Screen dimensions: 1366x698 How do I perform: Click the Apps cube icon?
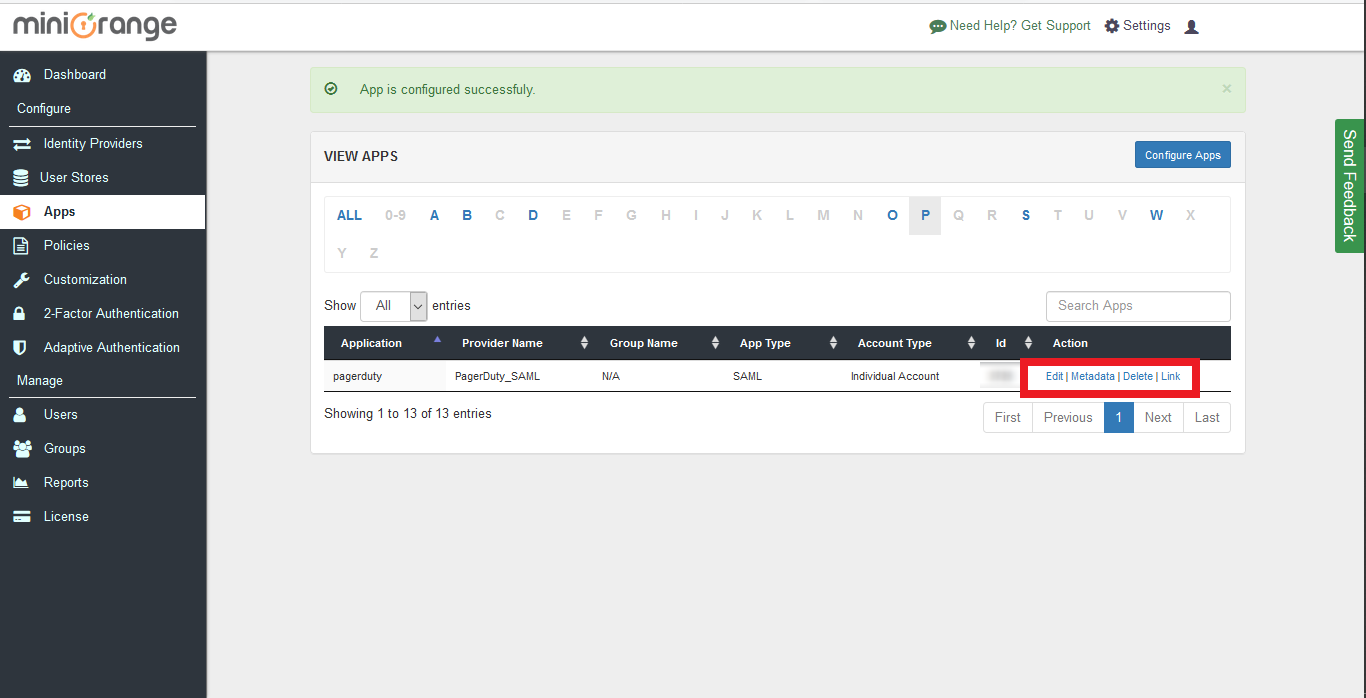click(x=22, y=212)
